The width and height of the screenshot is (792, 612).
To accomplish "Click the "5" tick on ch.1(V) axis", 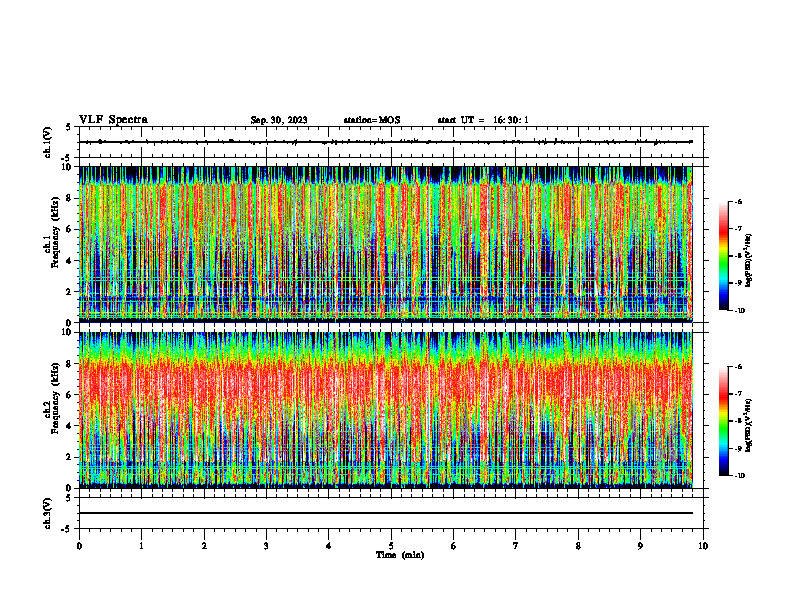I will click(68, 127).
